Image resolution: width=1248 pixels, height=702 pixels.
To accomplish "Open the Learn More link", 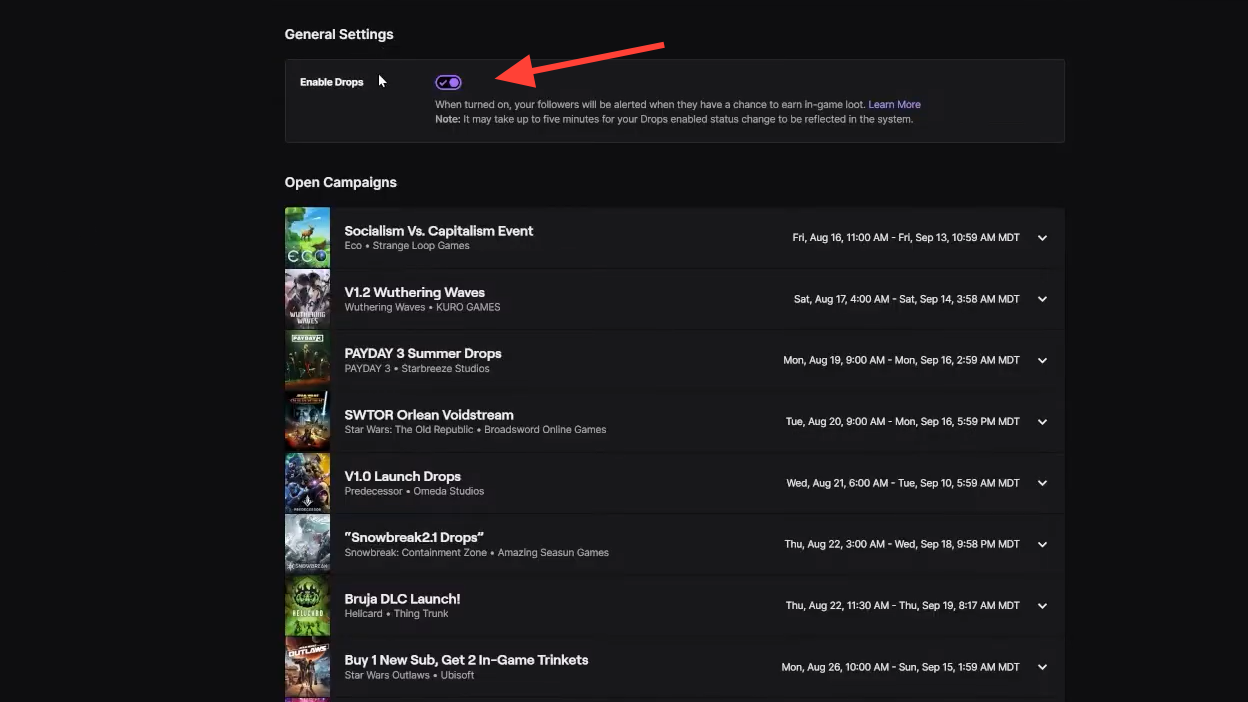I will pyautogui.click(x=894, y=104).
